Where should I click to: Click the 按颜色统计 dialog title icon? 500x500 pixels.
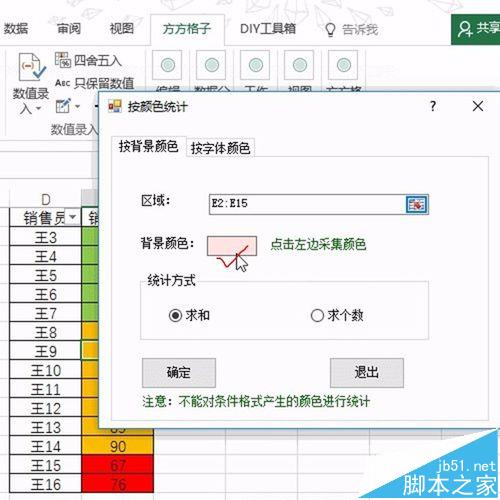115,106
